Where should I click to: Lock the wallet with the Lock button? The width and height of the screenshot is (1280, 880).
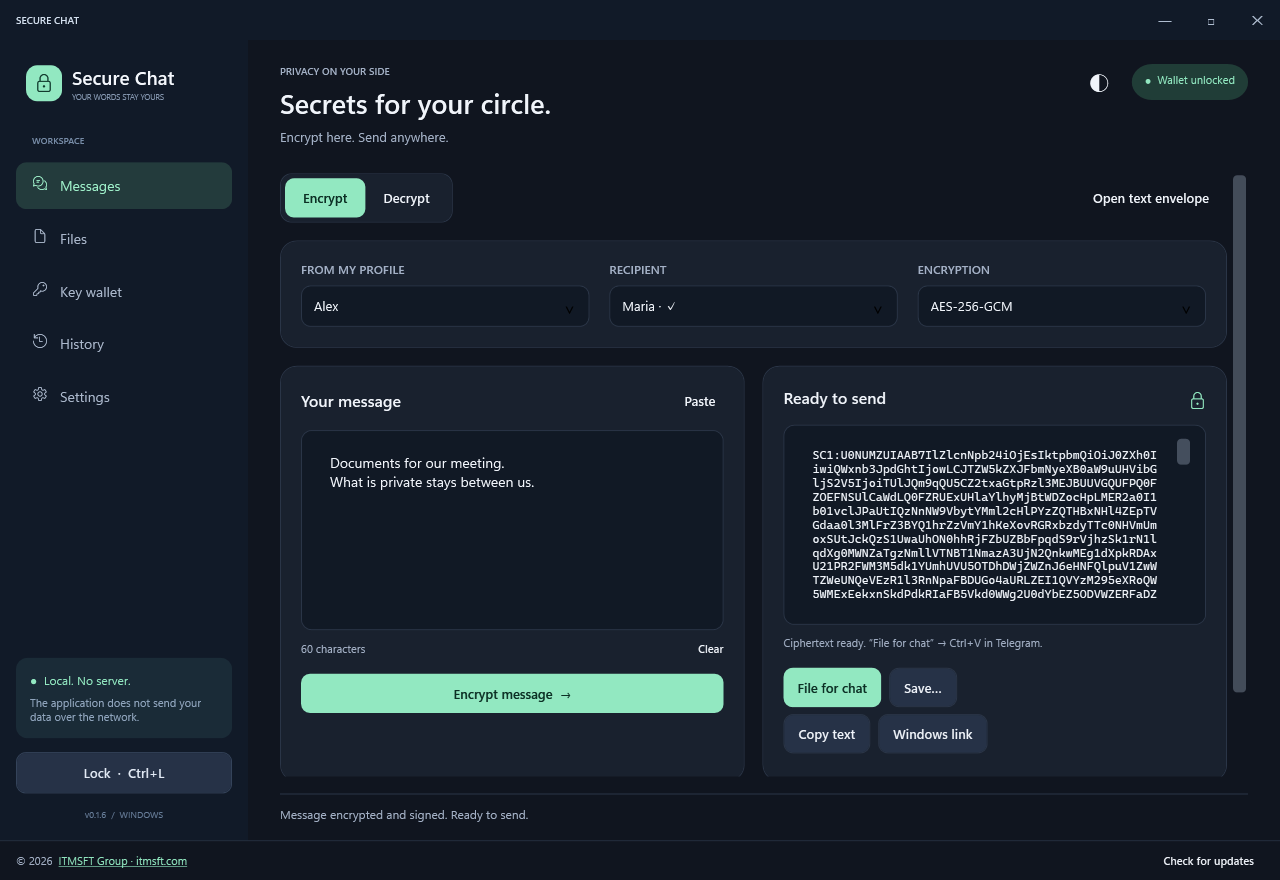(x=124, y=773)
